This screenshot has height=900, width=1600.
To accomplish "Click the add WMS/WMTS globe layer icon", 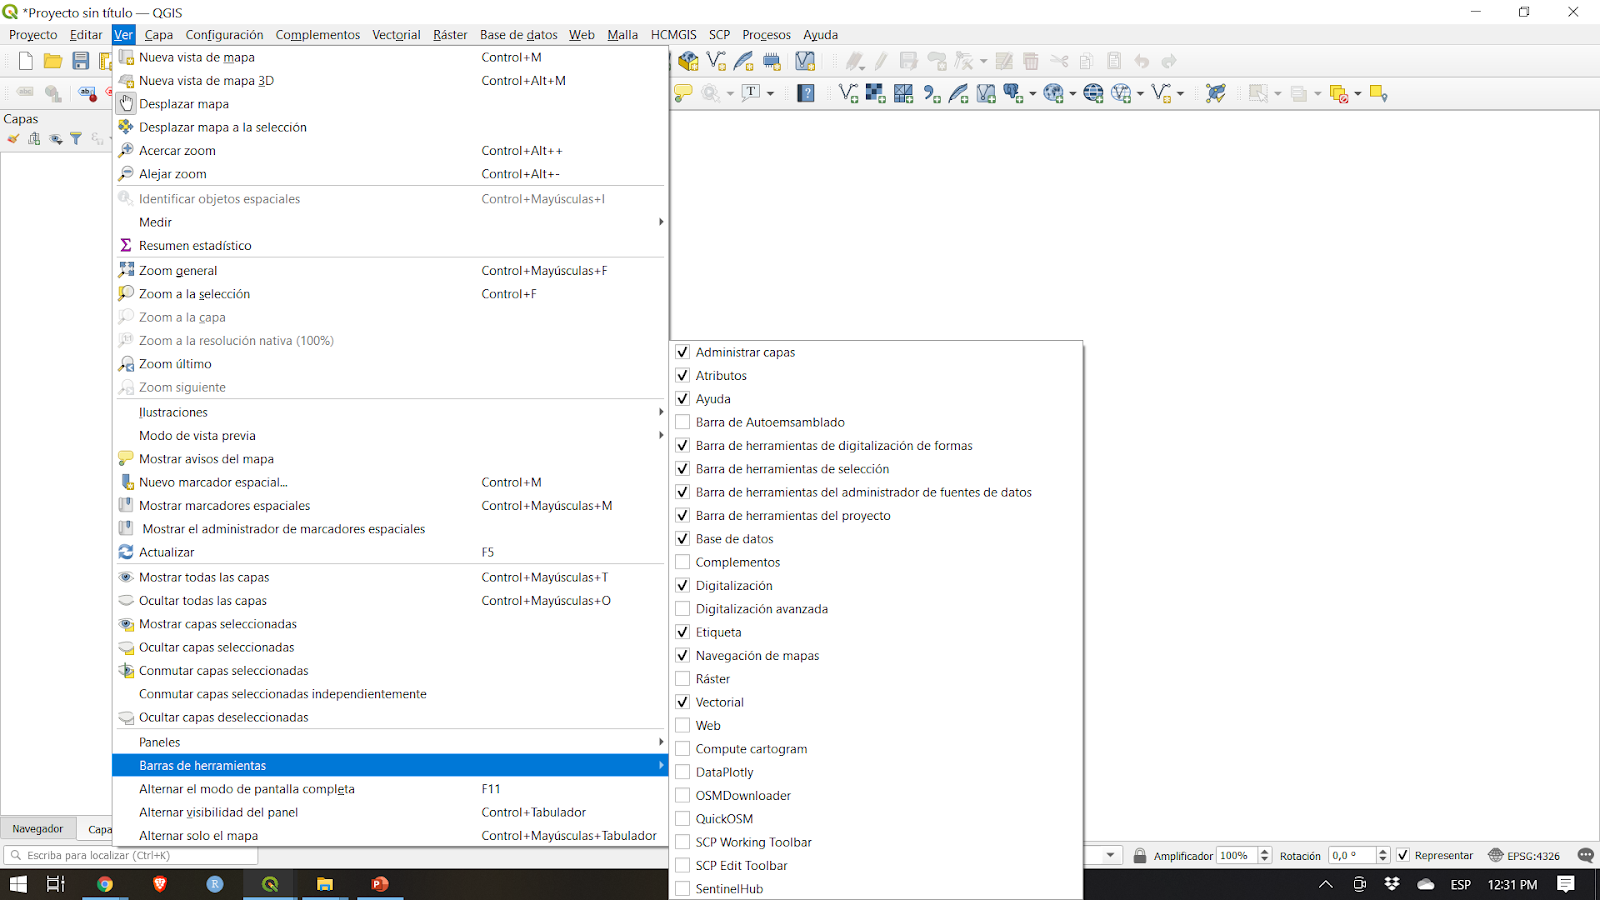I will coord(1053,93).
